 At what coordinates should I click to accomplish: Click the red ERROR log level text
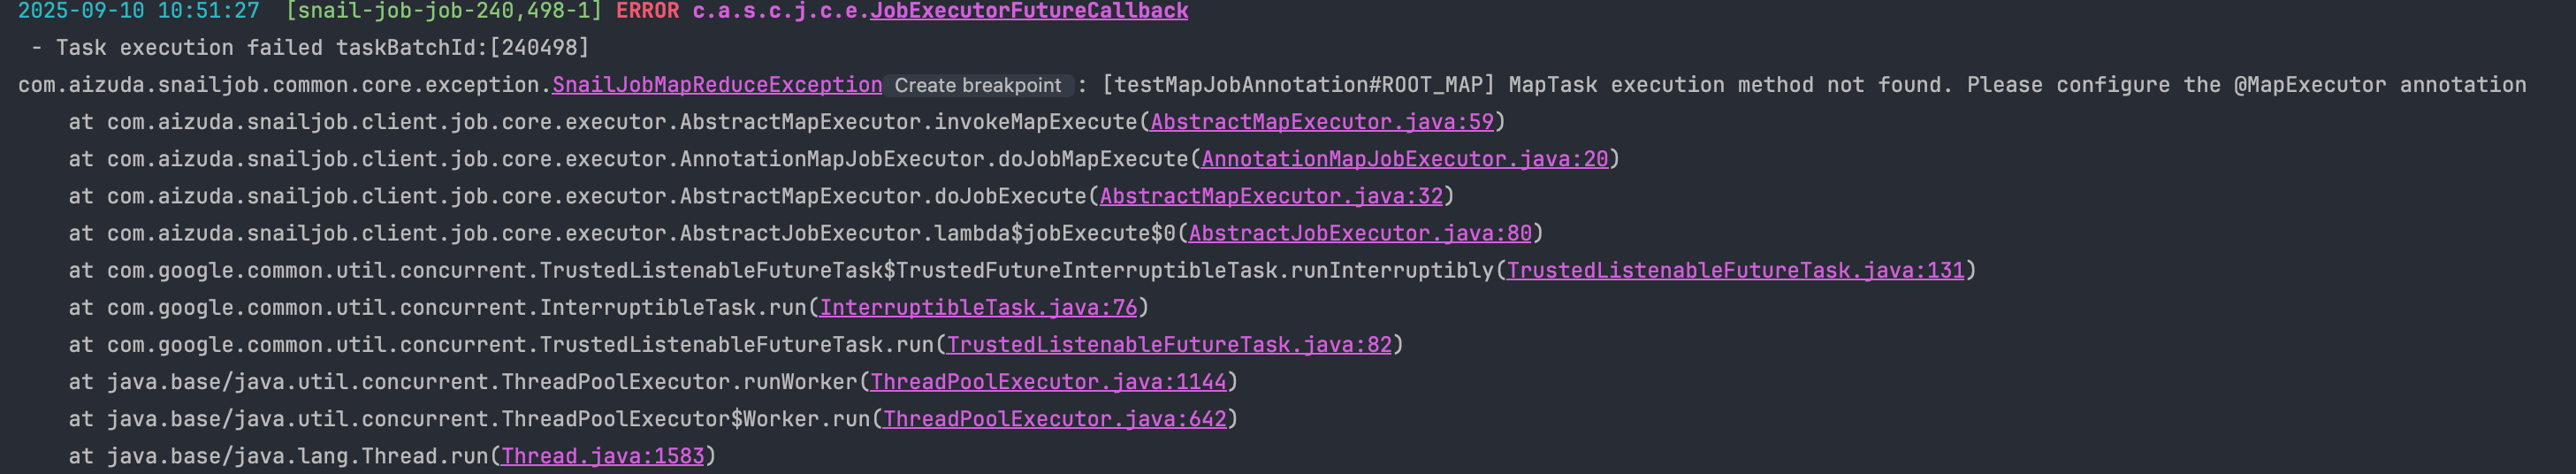(647, 11)
